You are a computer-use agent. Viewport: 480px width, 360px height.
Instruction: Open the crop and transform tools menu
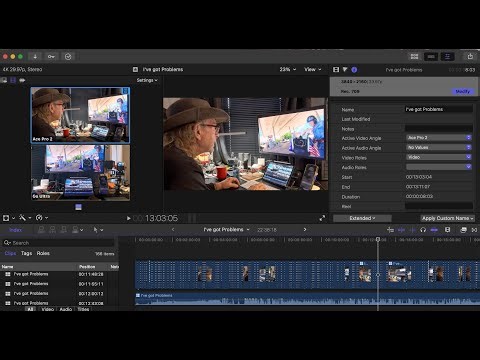tap(9, 218)
